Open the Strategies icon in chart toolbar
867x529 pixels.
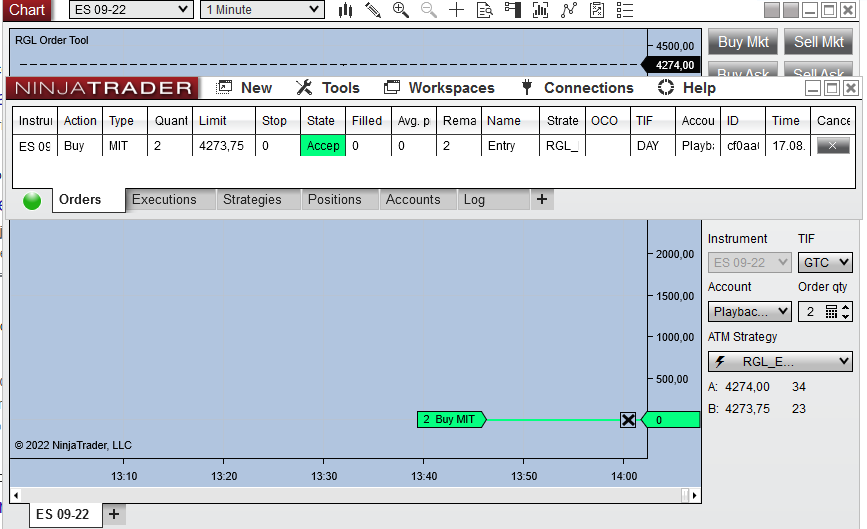[597, 10]
